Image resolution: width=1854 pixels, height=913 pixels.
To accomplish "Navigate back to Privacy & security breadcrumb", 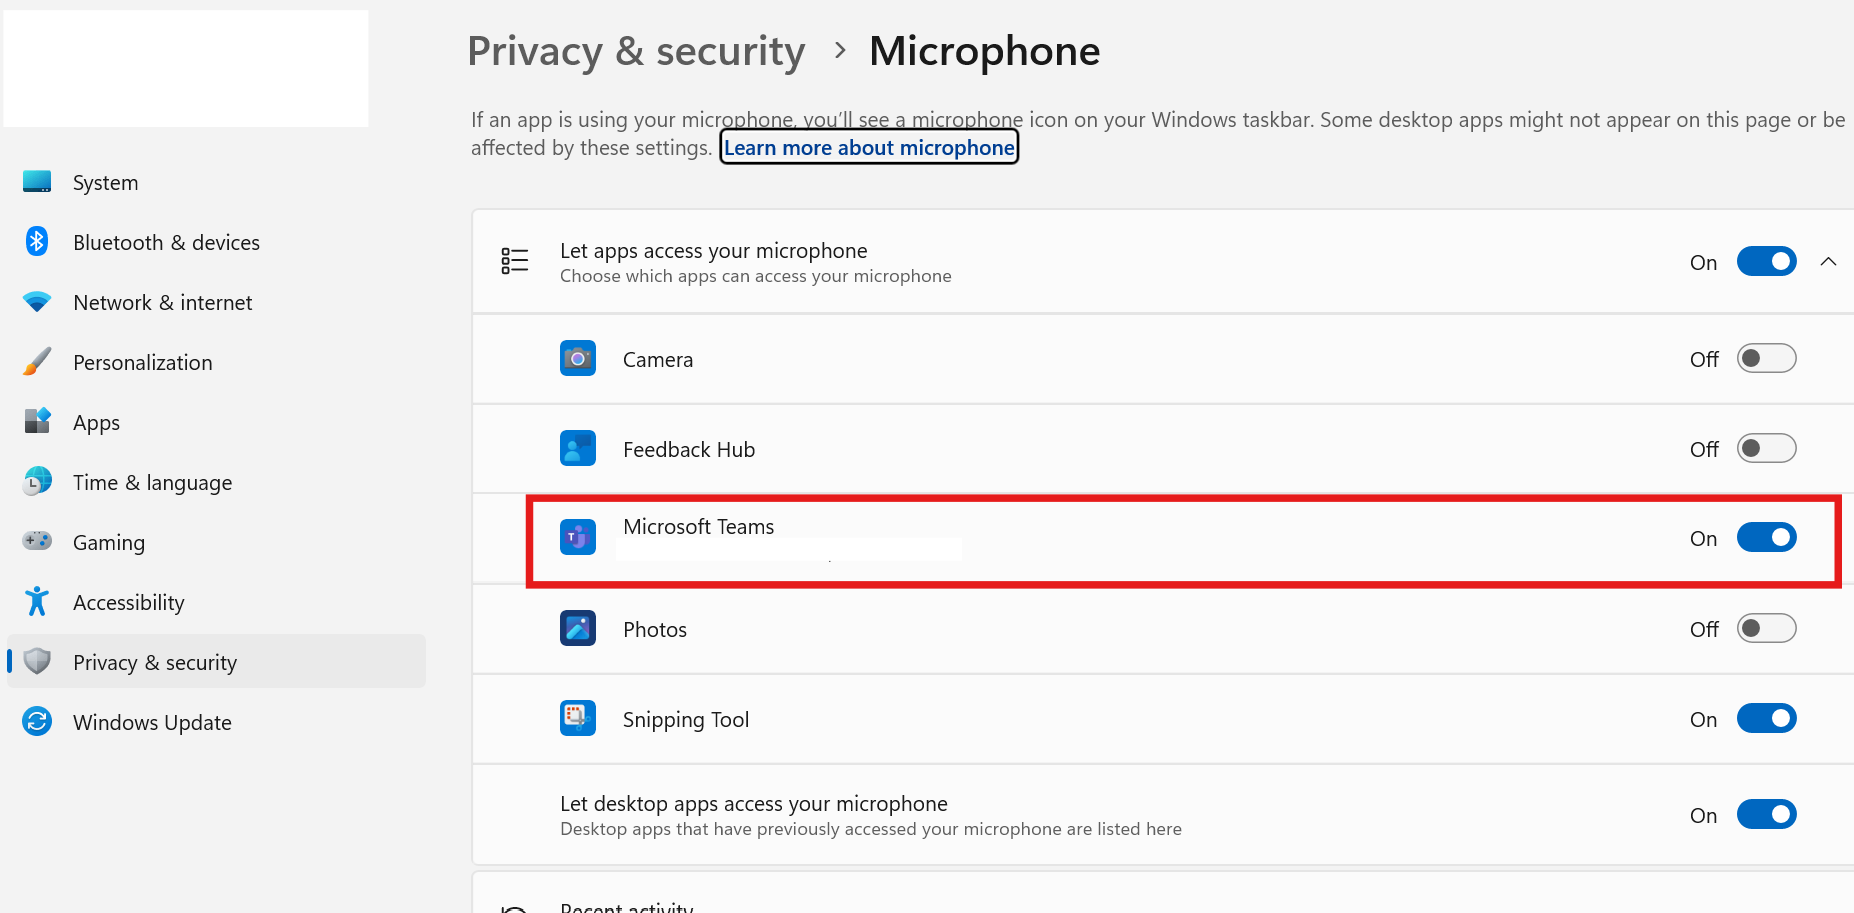I will click(636, 52).
